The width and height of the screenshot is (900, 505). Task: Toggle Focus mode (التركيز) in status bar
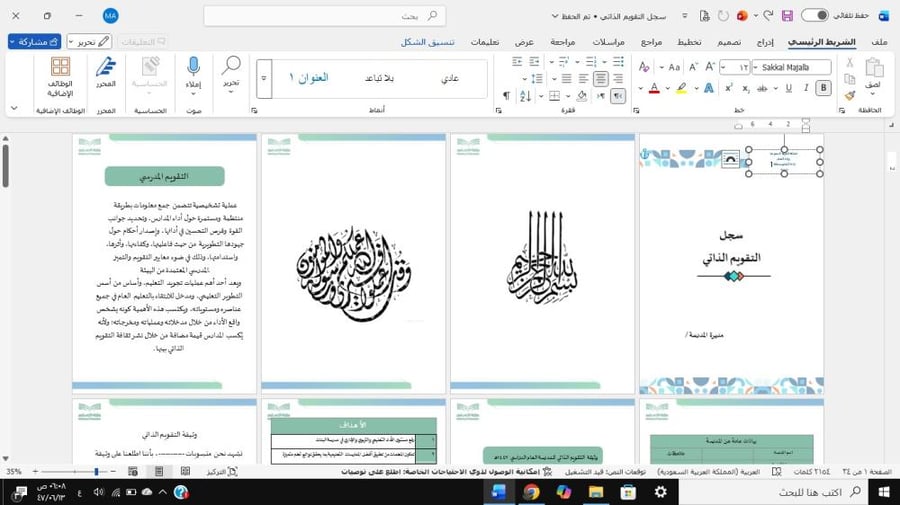click(222, 471)
